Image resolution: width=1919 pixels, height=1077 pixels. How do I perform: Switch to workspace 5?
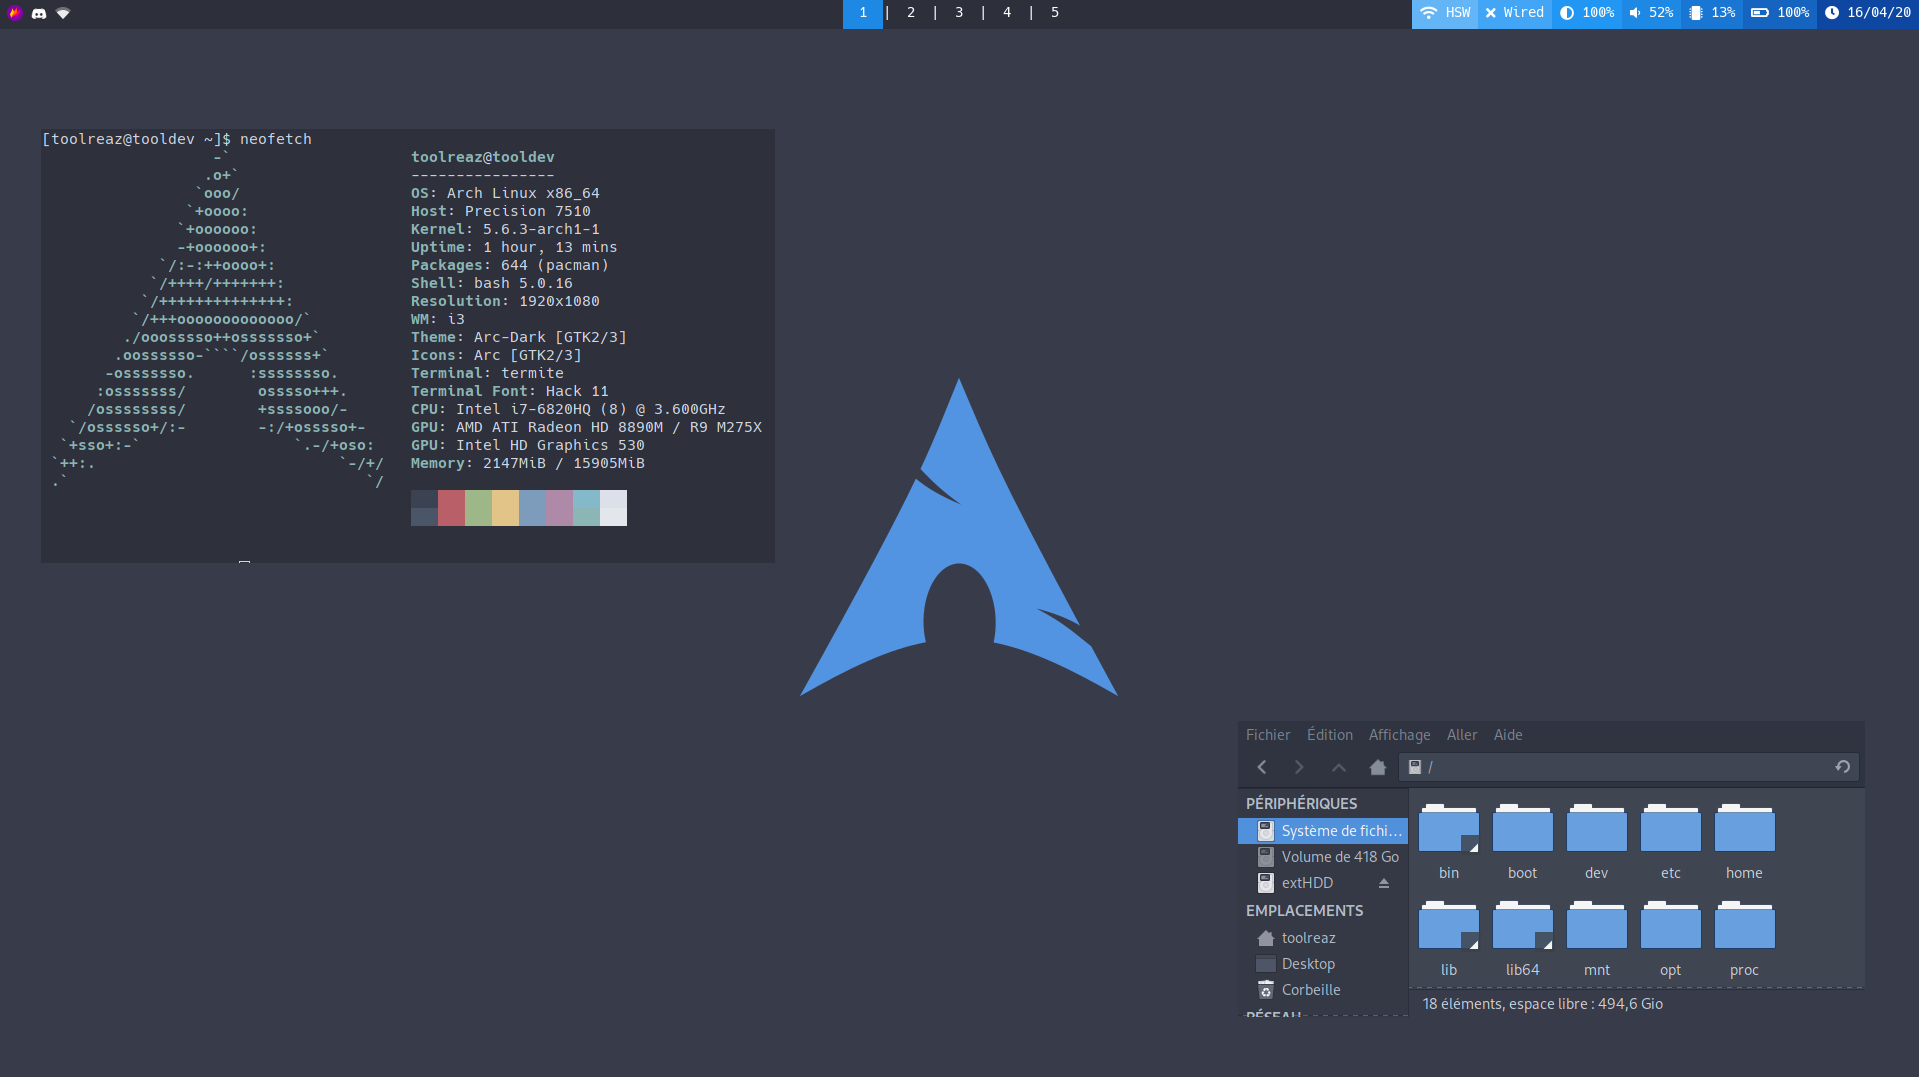[1055, 13]
